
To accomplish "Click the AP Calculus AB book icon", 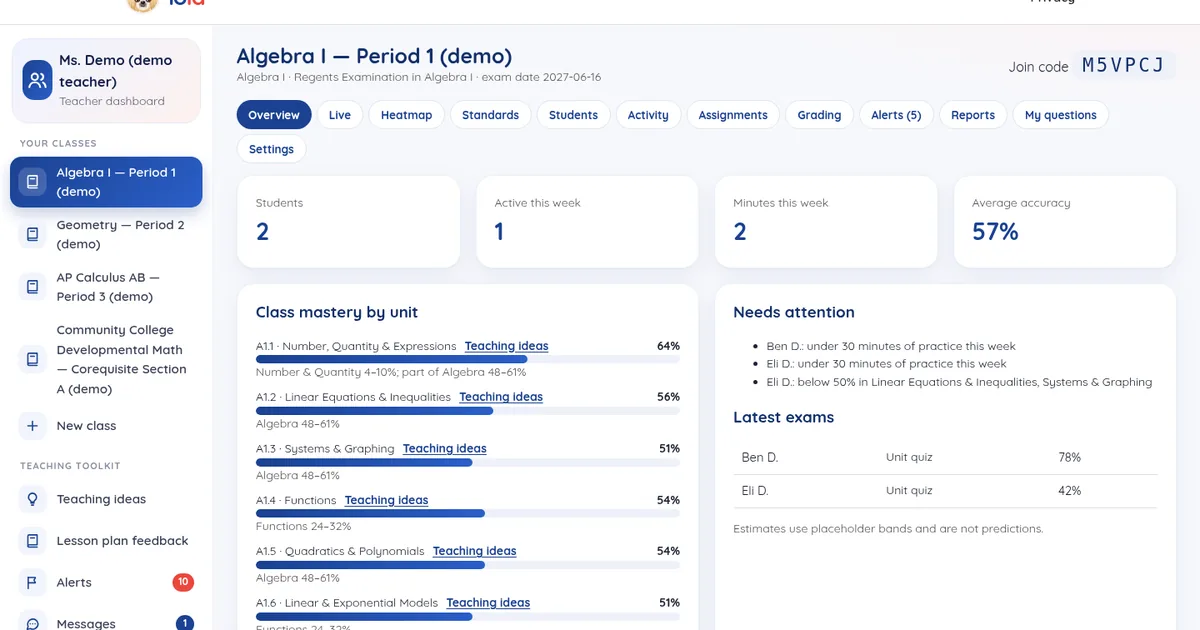I will coord(33,287).
